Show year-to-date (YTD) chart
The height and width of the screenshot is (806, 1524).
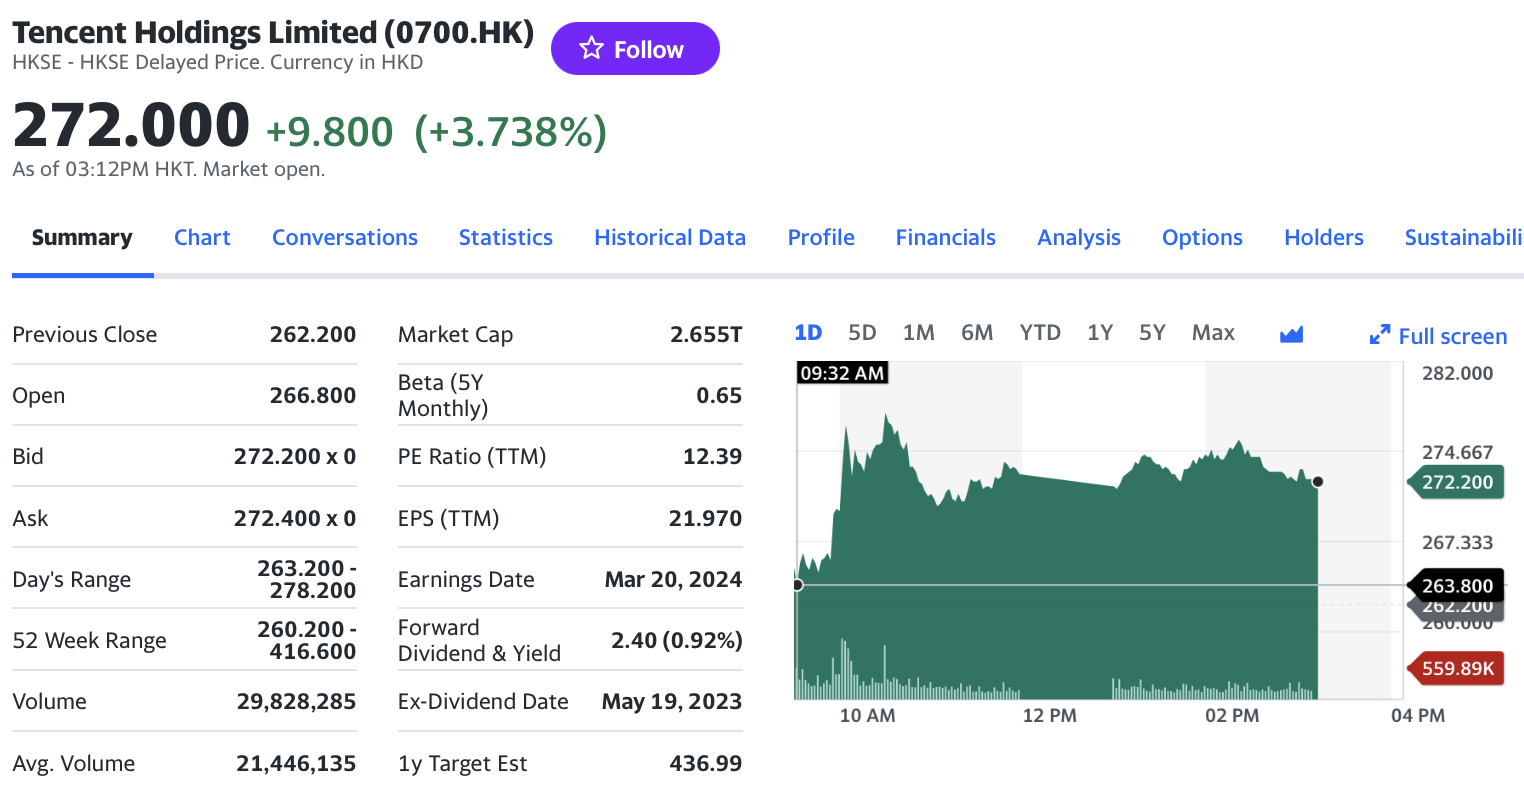point(1040,333)
